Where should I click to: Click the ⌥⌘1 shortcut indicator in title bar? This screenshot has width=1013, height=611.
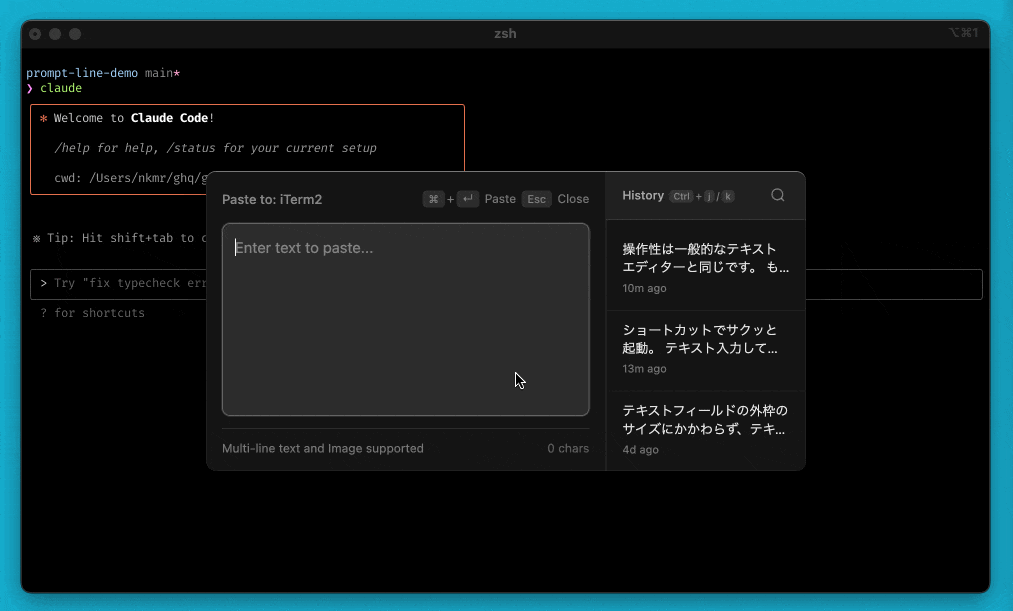pyautogui.click(x=963, y=32)
